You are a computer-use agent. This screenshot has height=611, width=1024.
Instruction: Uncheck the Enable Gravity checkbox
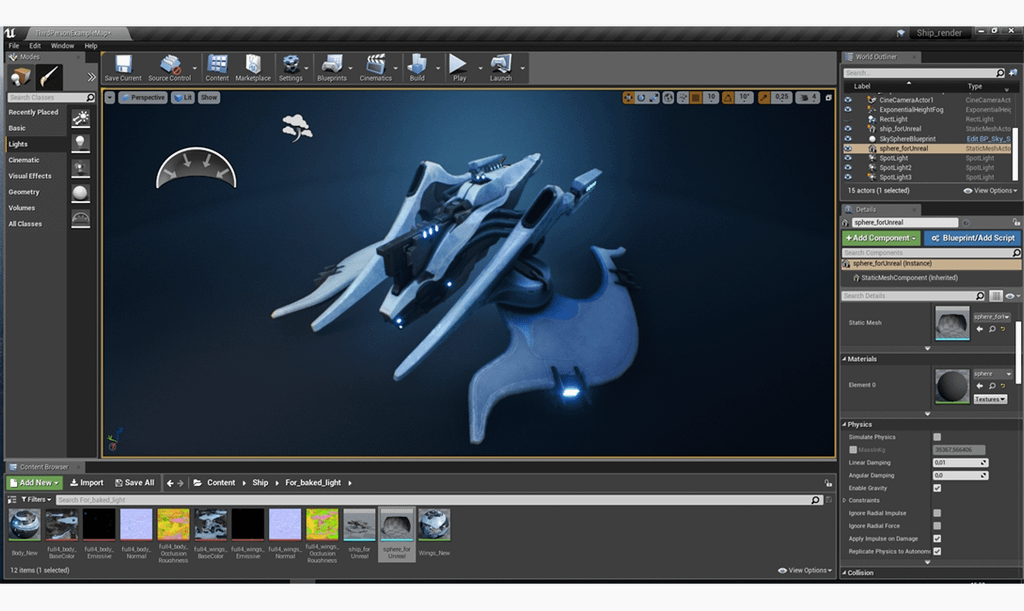tap(937, 488)
